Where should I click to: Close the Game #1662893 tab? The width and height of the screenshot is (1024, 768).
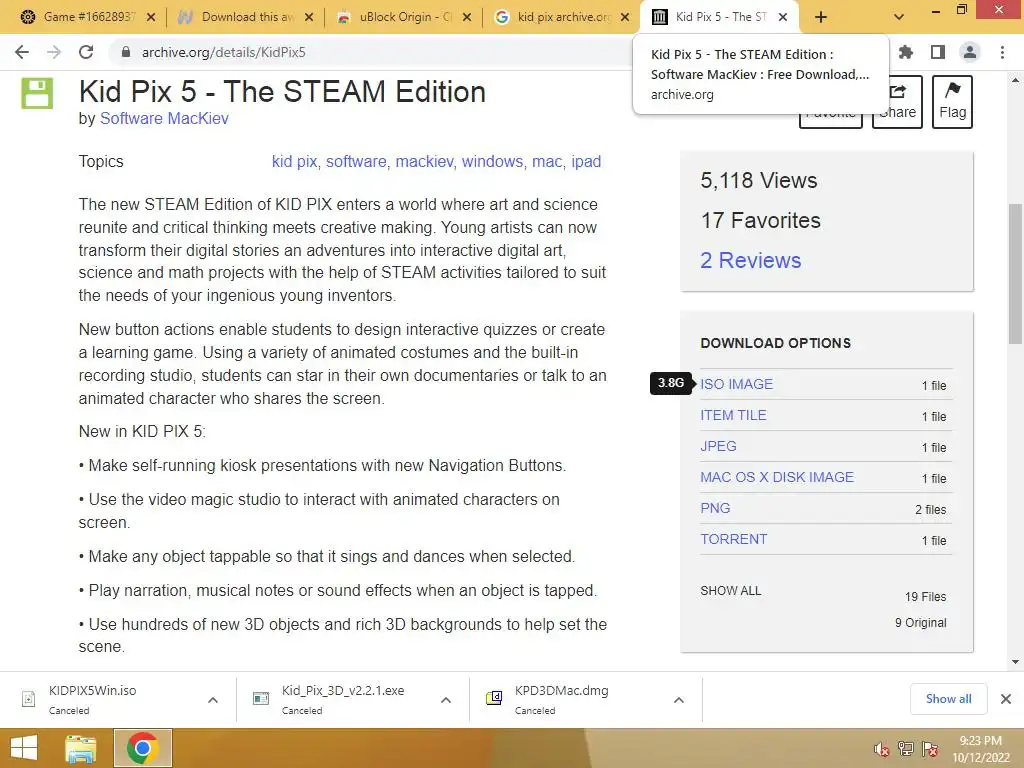click(151, 17)
